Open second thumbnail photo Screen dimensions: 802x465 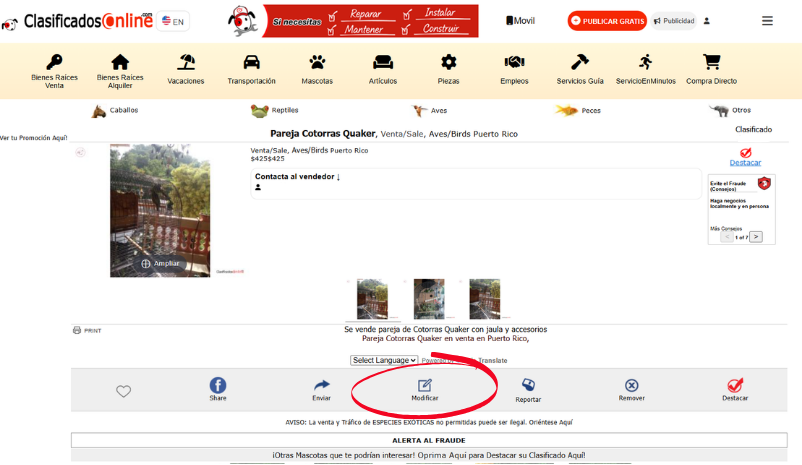(429, 299)
